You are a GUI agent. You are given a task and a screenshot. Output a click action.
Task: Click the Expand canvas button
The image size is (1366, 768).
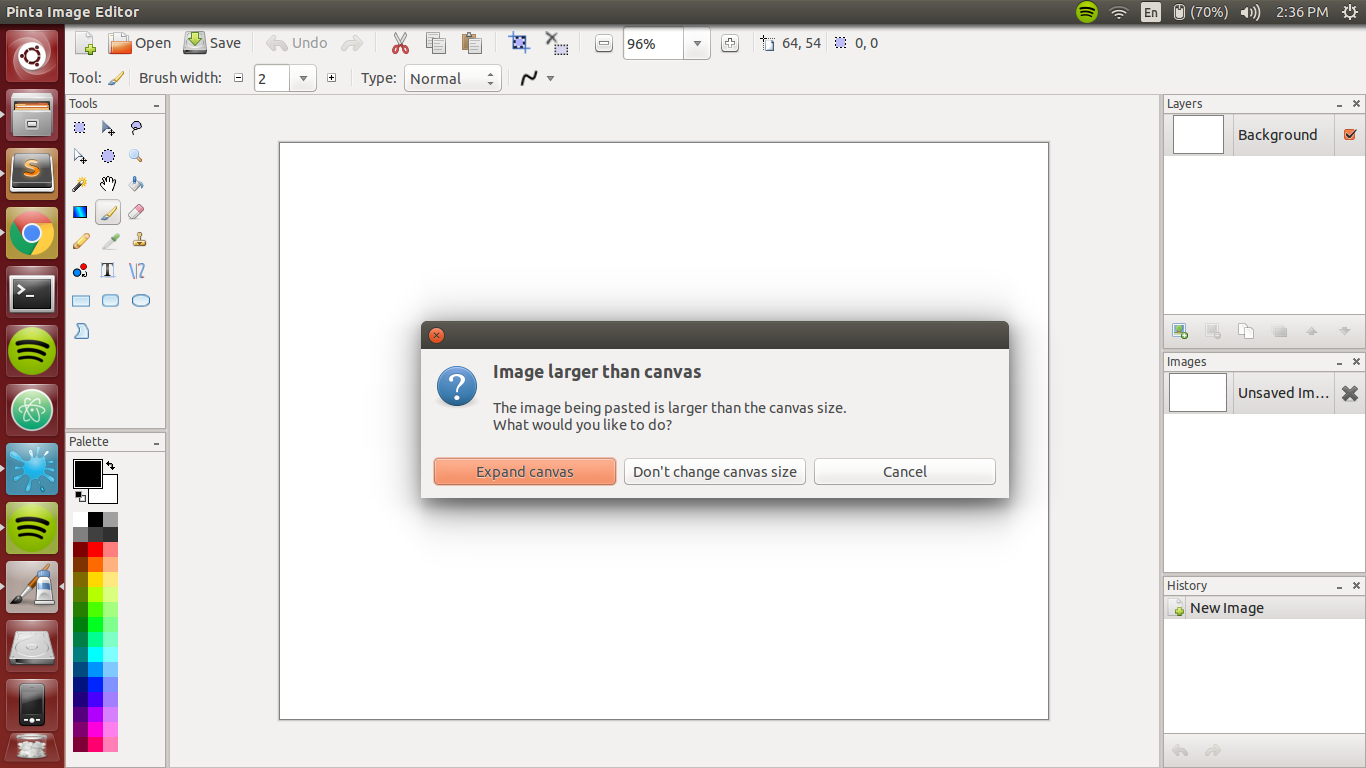pos(524,472)
